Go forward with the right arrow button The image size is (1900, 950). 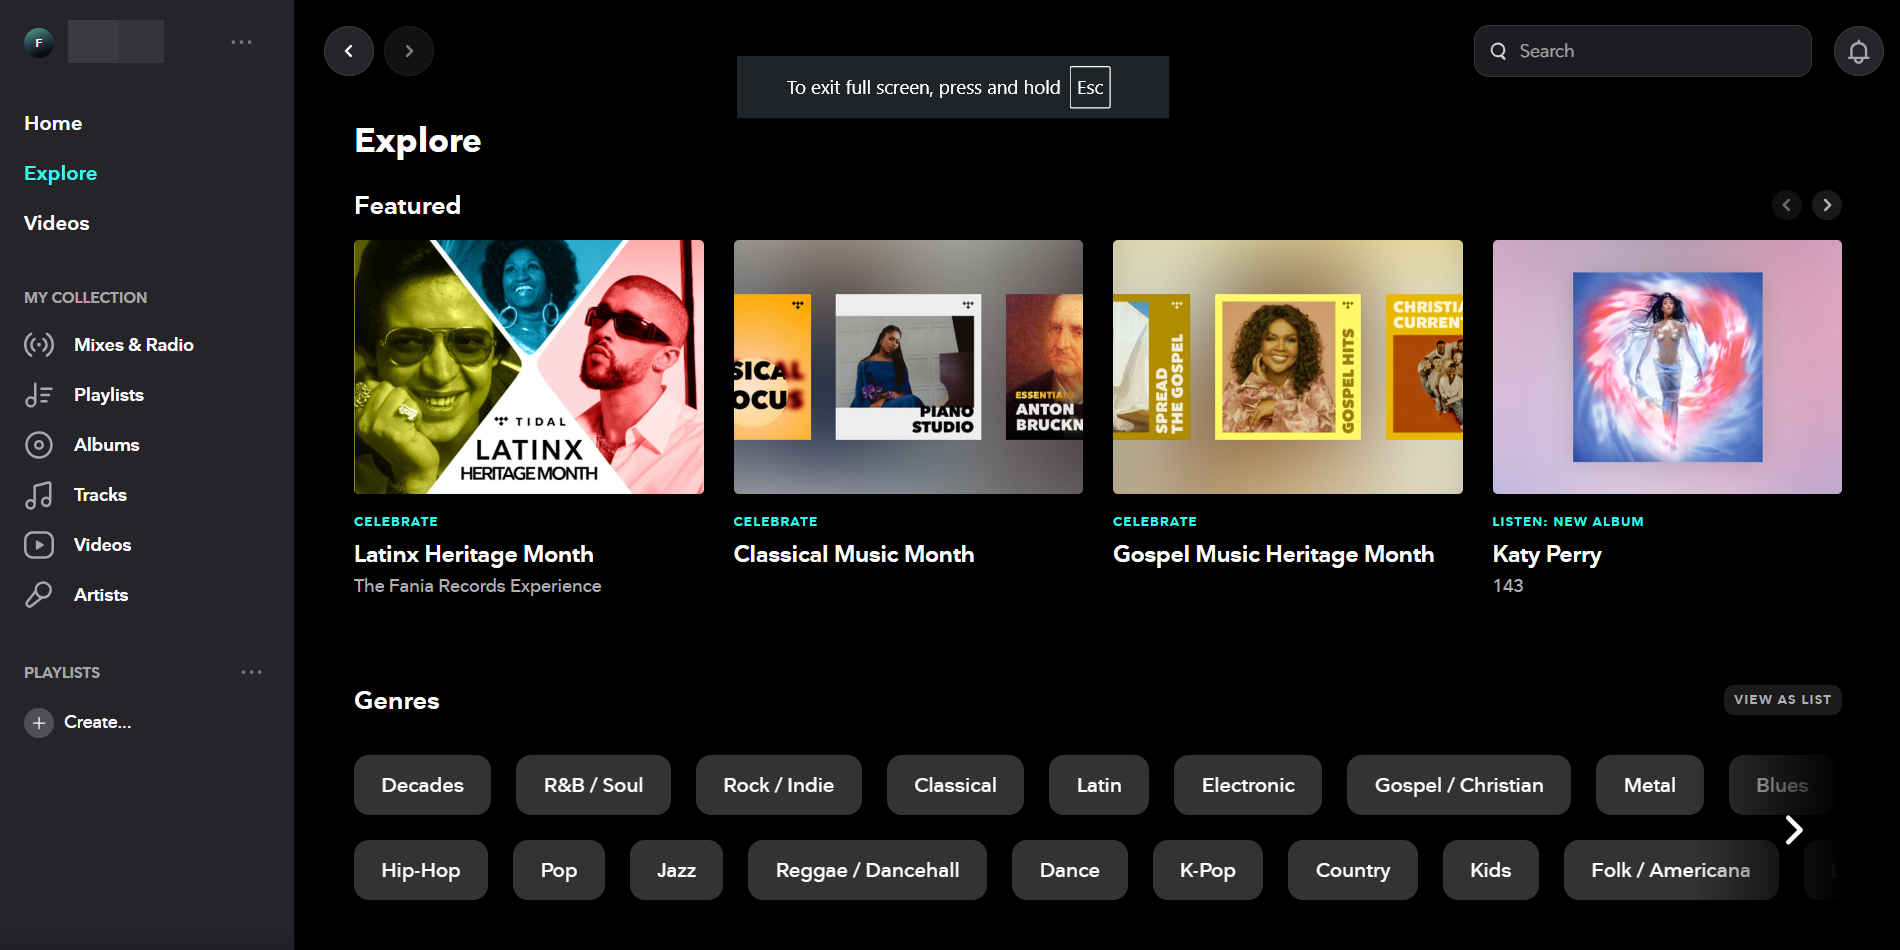click(x=409, y=51)
